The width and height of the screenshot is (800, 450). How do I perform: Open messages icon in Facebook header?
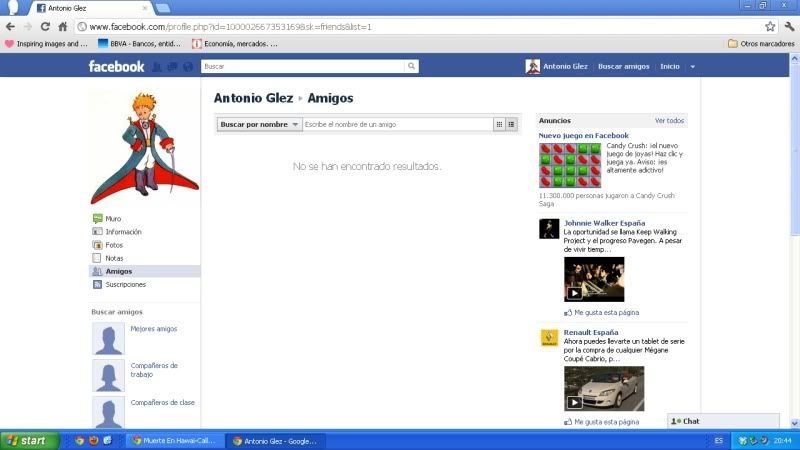[172, 66]
